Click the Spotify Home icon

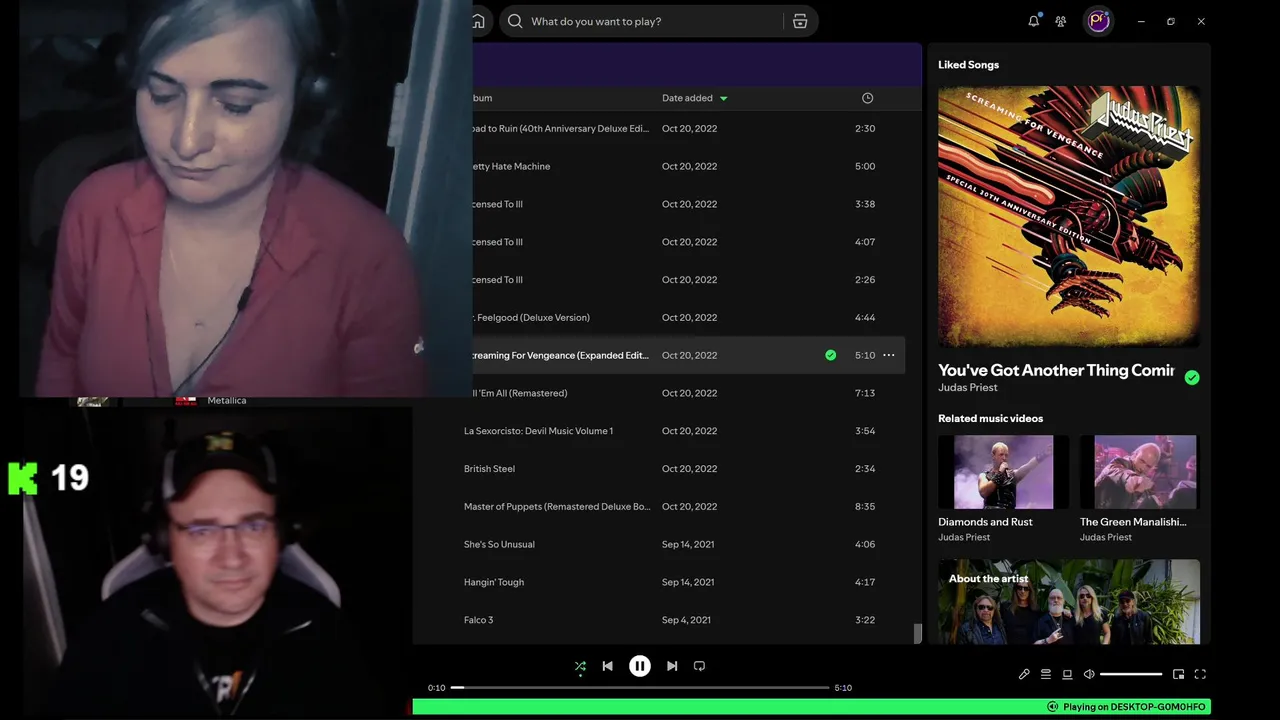[479, 21]
